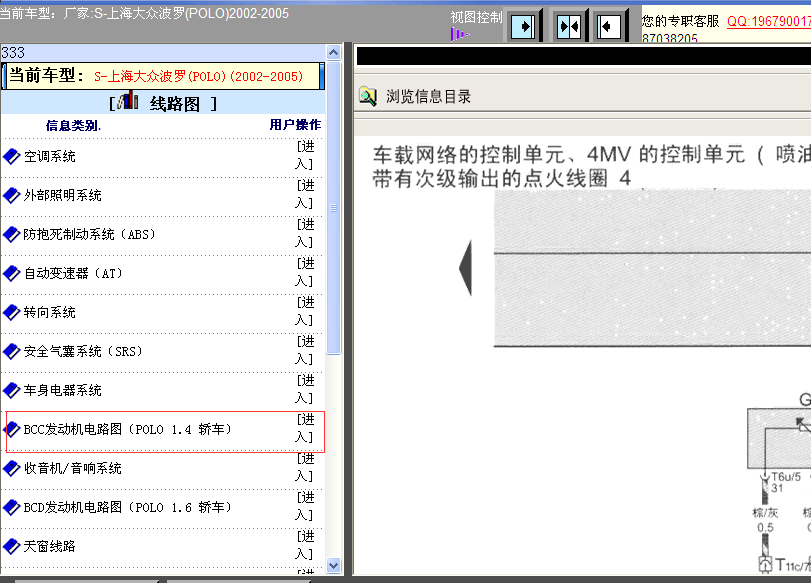Select the 转向系统 category text

point(50,312)
